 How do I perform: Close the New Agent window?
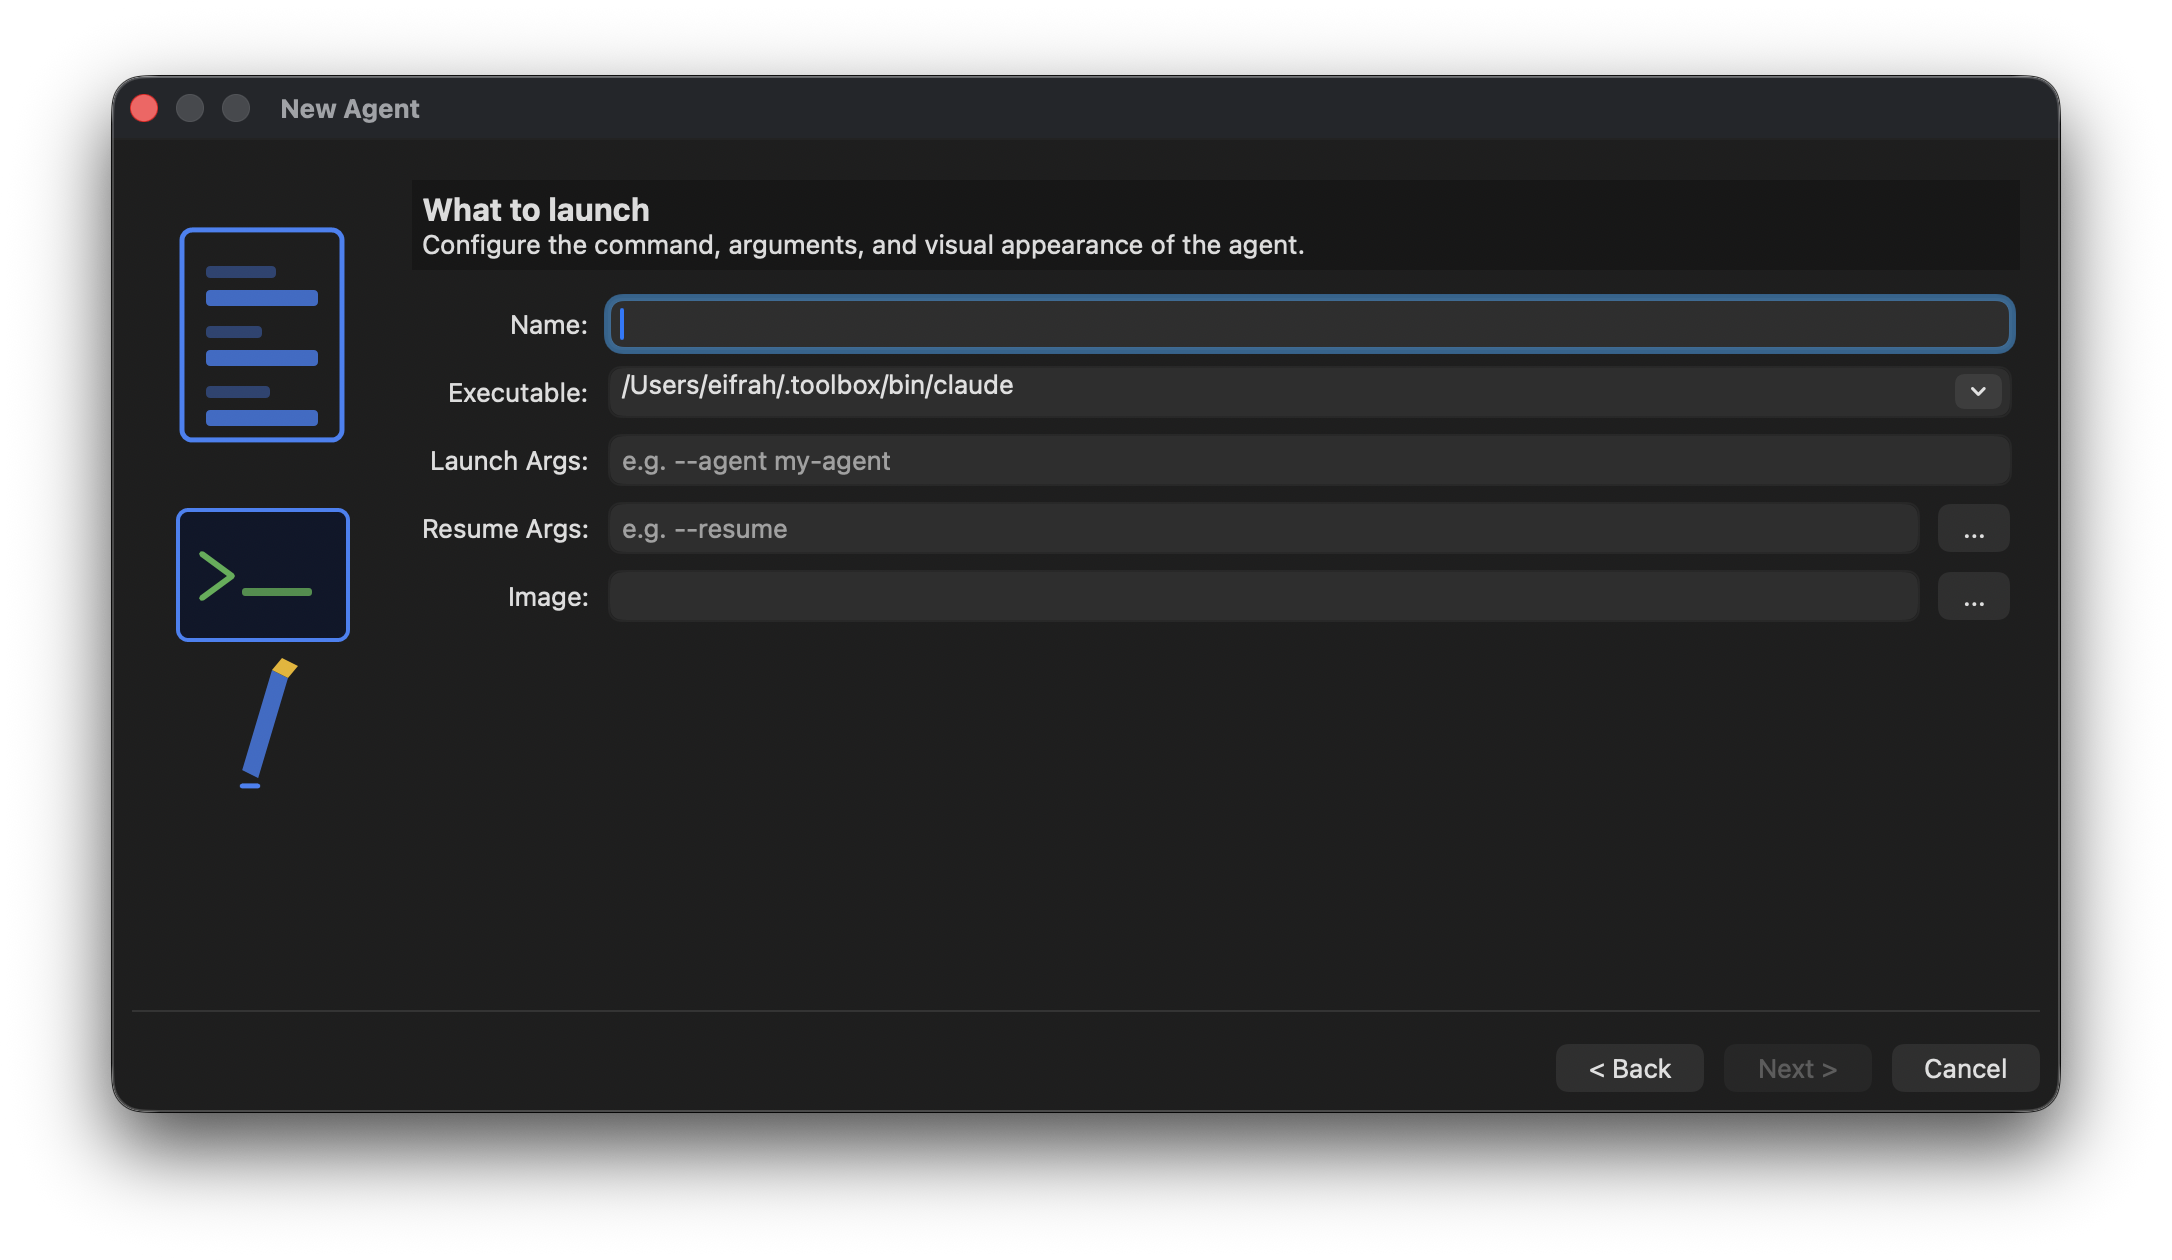[x=144, y=108]
